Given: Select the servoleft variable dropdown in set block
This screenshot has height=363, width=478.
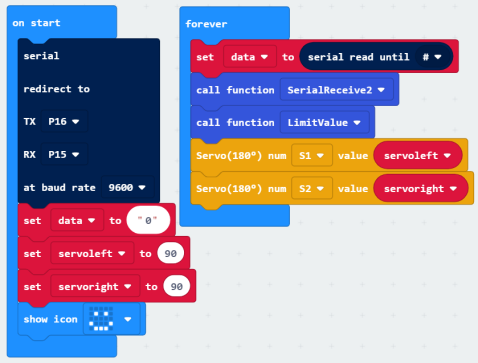Looking at the screenshot, I should tap(92, 254).
